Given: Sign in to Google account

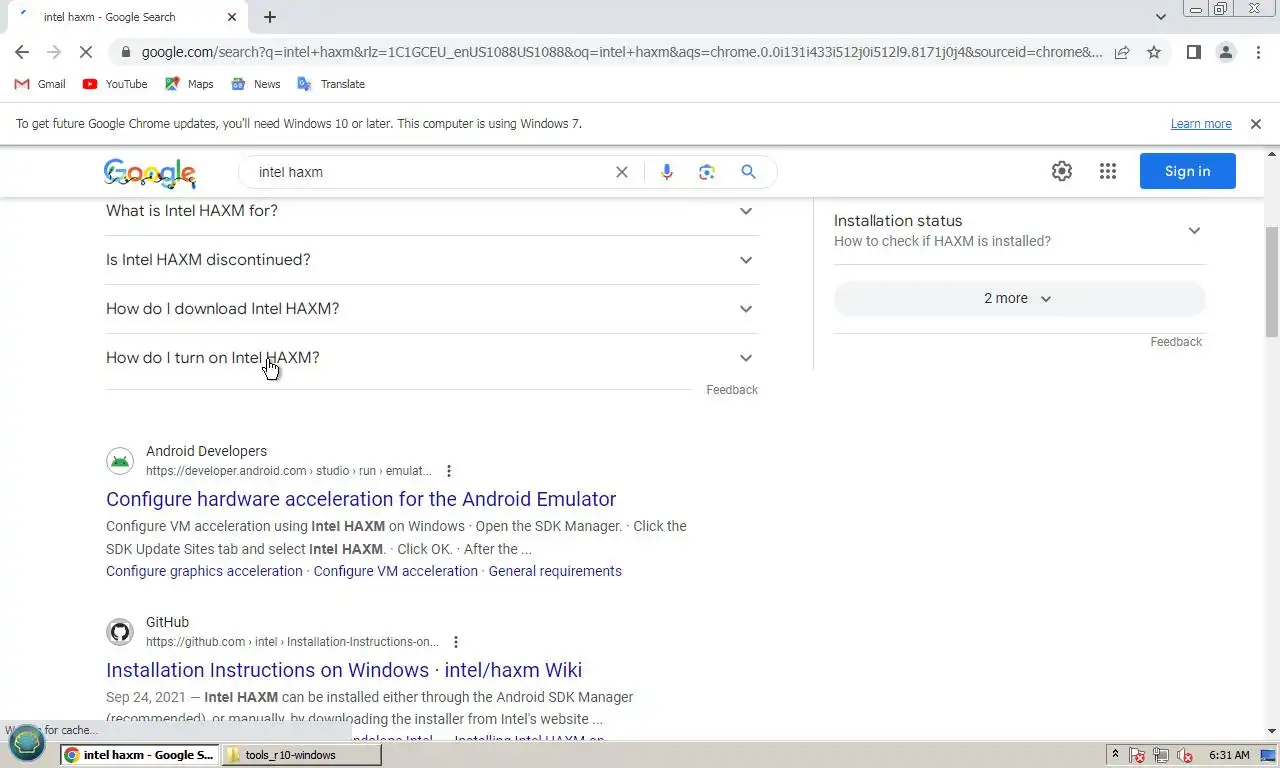Looking at the screenshot, I should click(x=1187, y=171).
